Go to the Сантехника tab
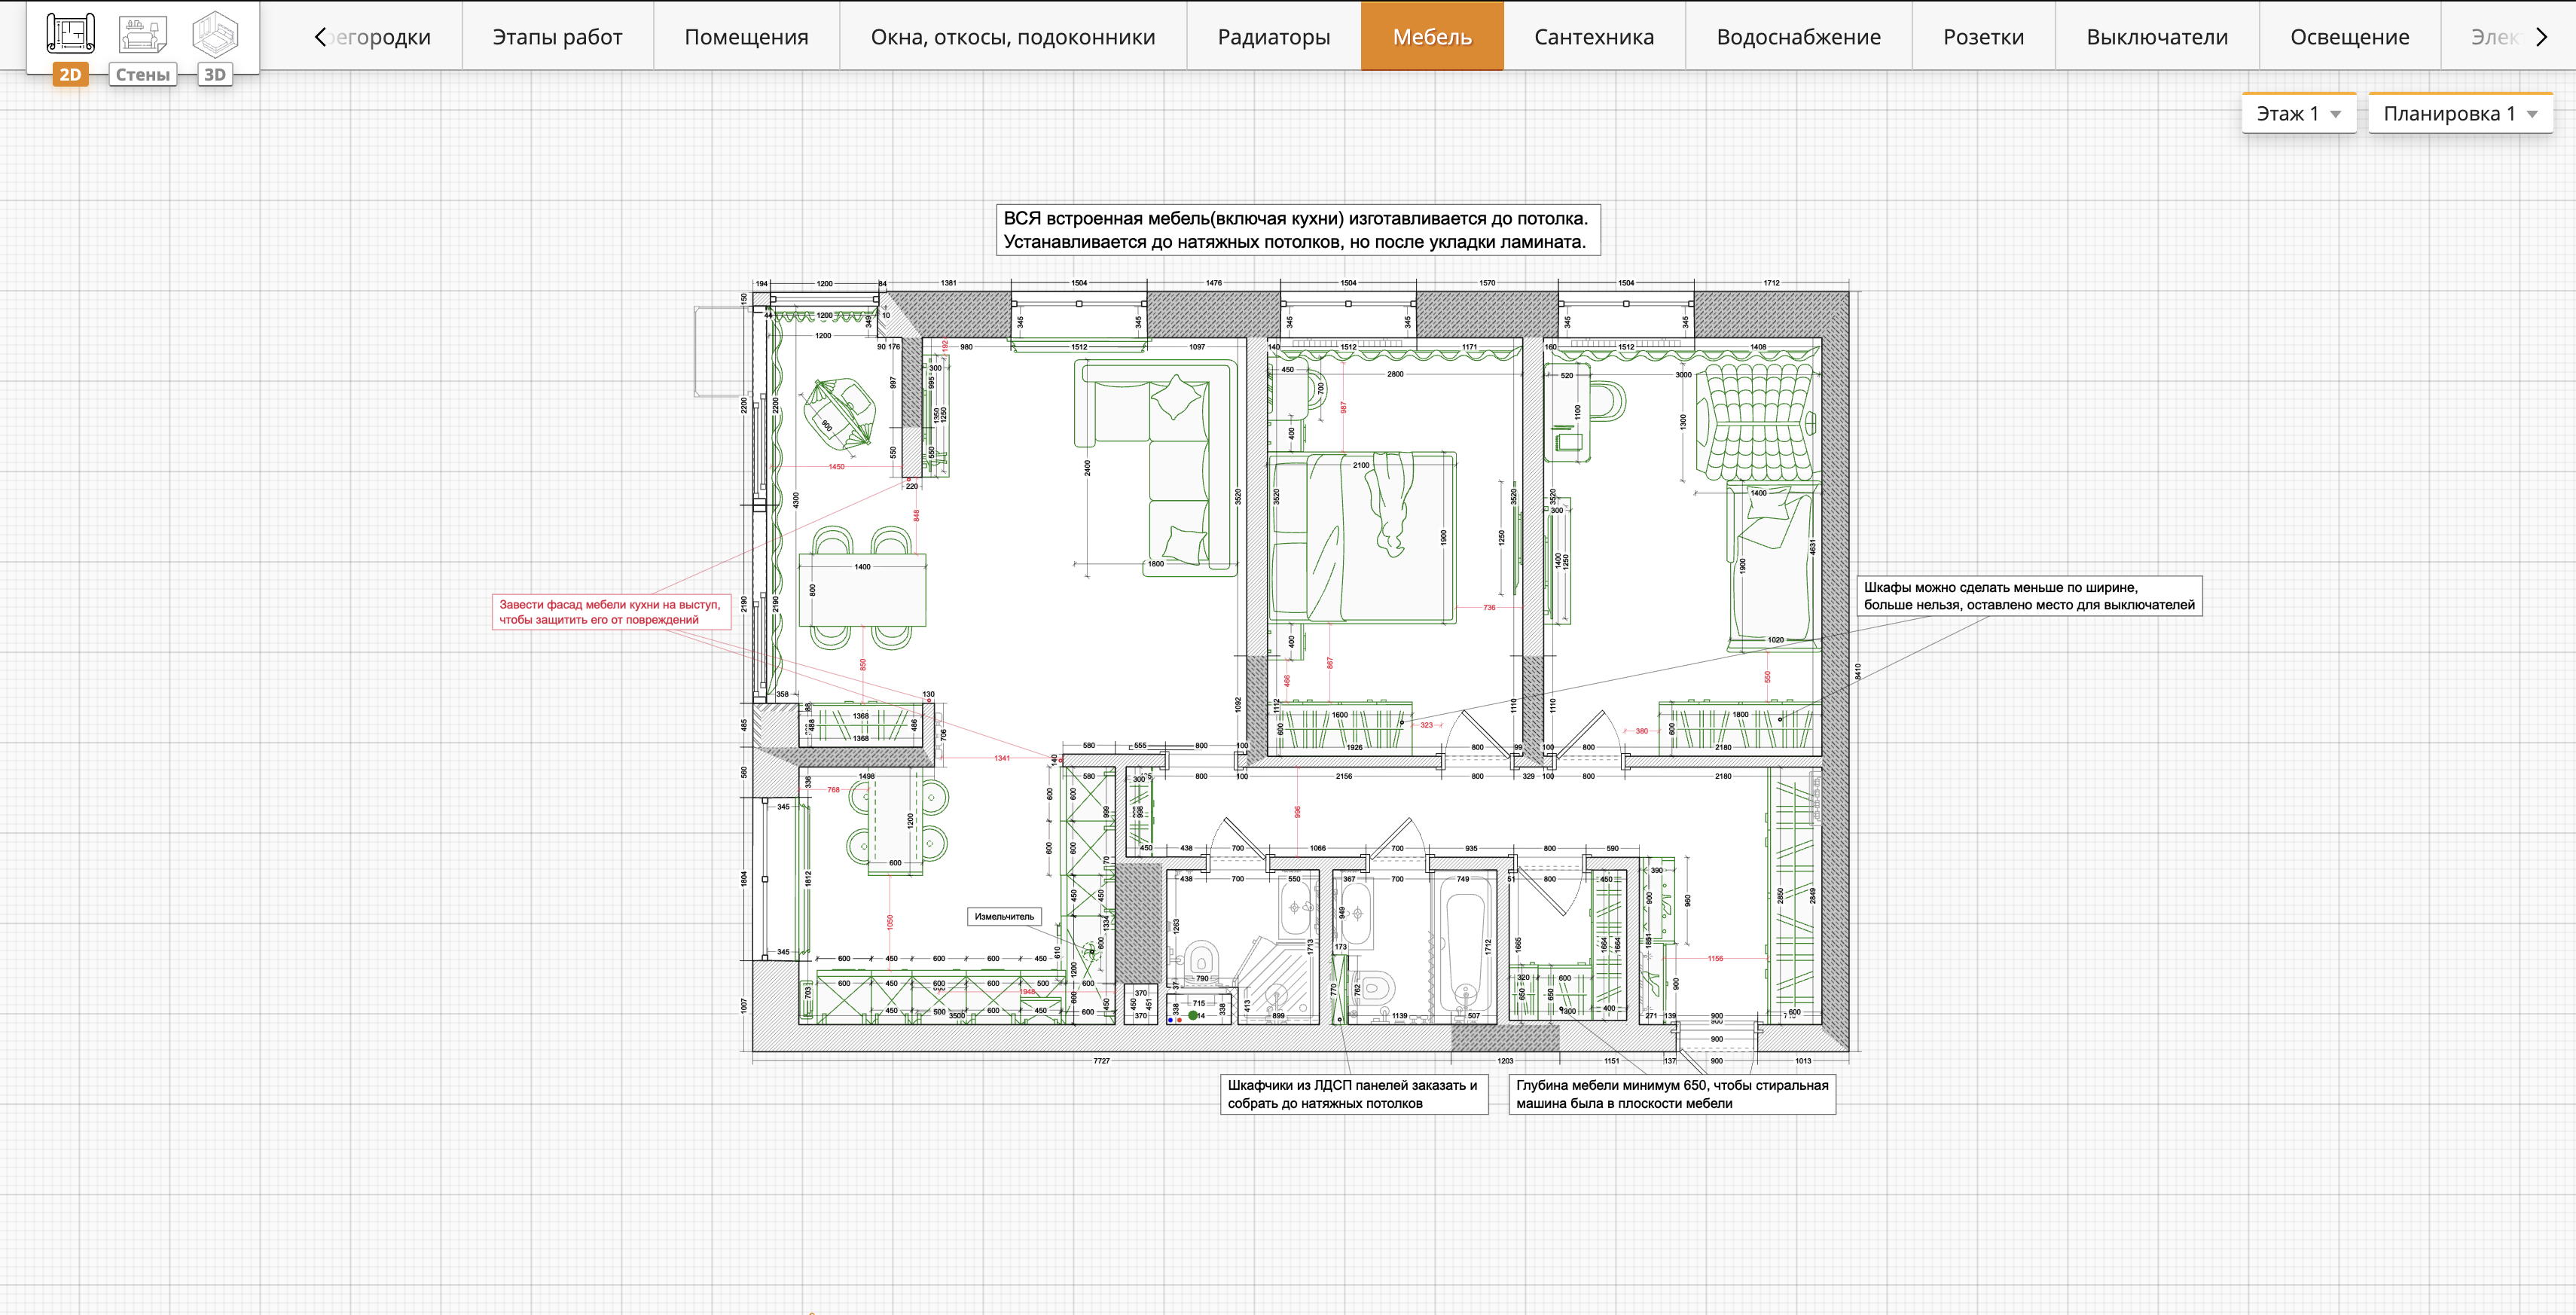 pos(1594,37)
